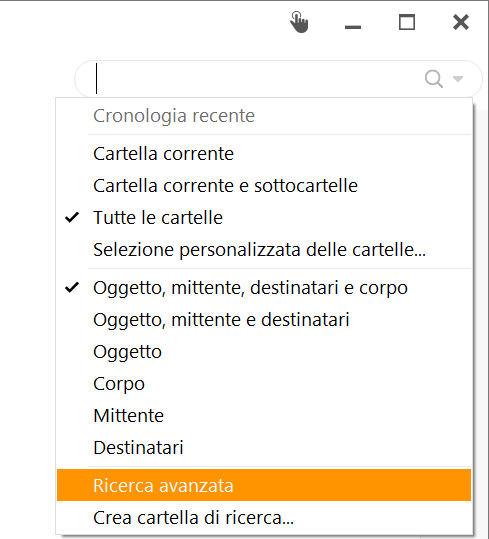Toggle the checked Tutte le cartelle option
Viewport: 489px width, 539px height.
(x=264, y=218)
